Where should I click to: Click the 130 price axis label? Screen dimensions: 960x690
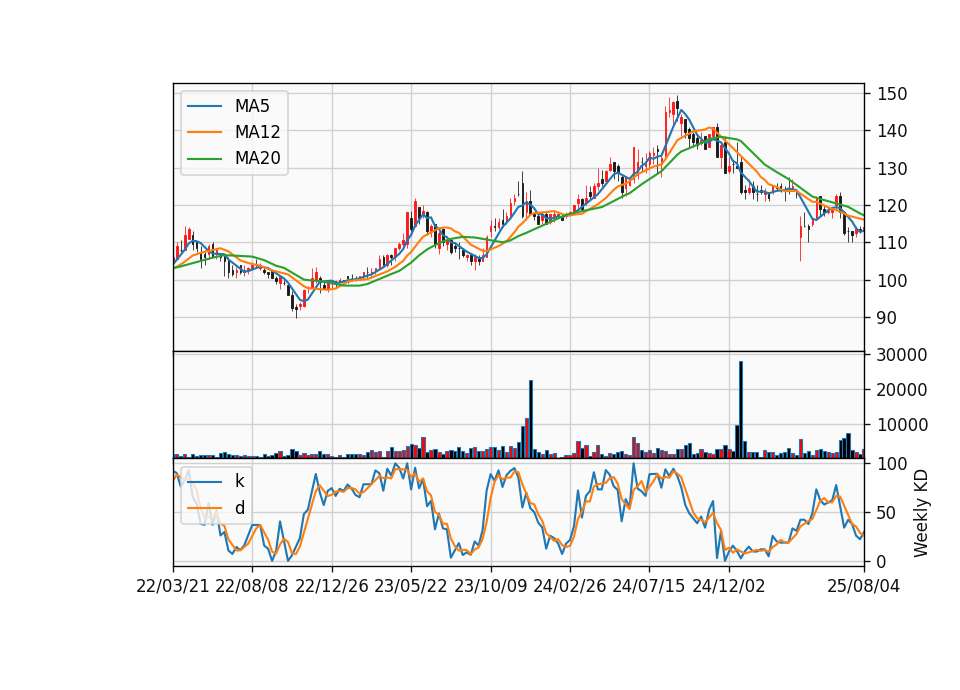click(892, 168)
